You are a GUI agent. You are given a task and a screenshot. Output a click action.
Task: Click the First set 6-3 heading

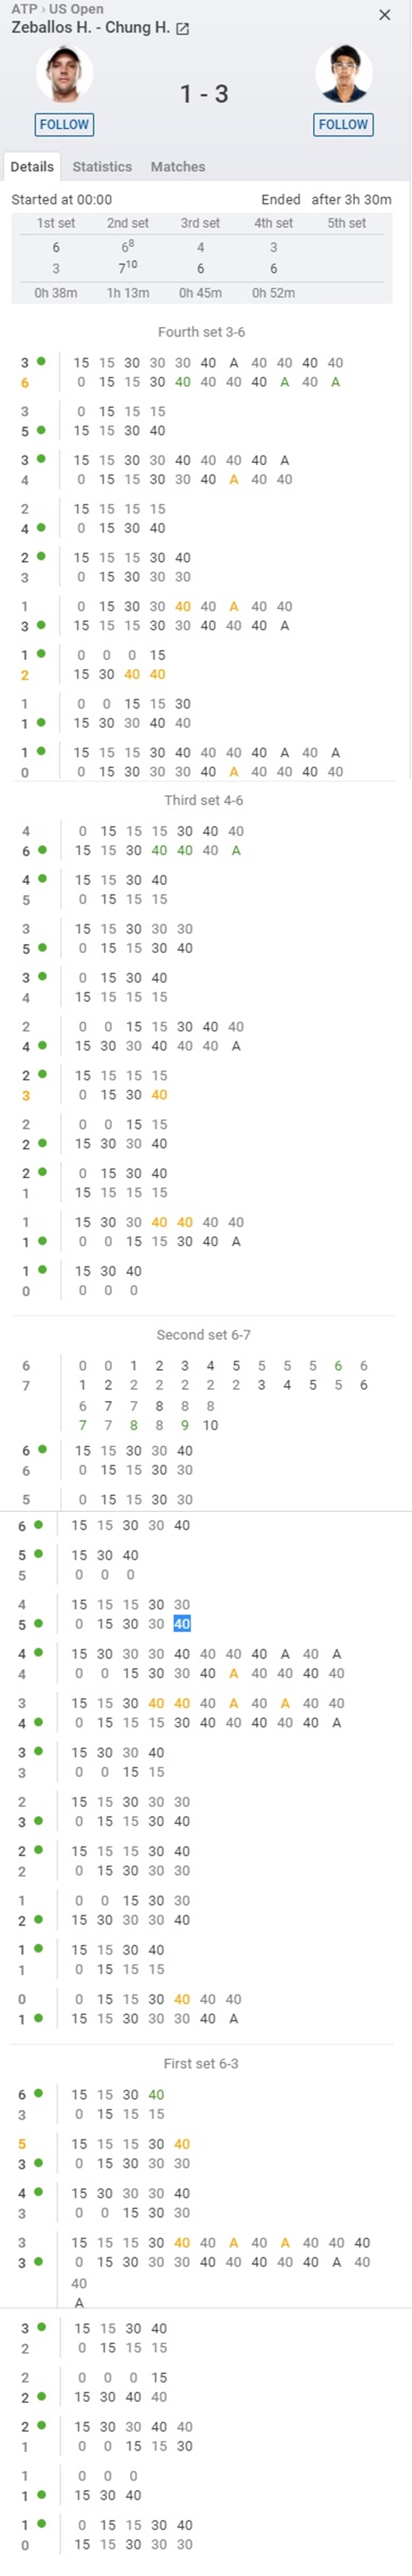(x=201, y=2063)
